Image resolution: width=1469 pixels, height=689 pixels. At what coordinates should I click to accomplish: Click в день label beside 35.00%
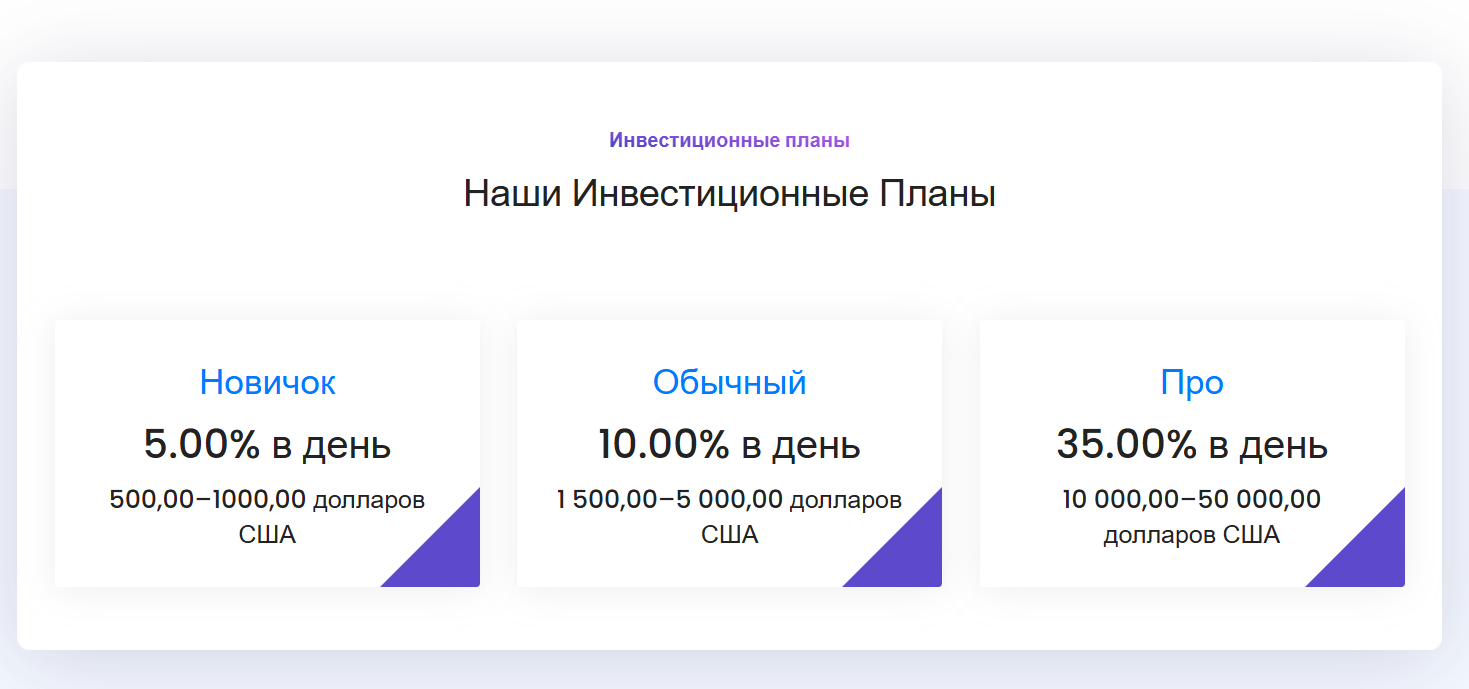(x=1268, y=445)
